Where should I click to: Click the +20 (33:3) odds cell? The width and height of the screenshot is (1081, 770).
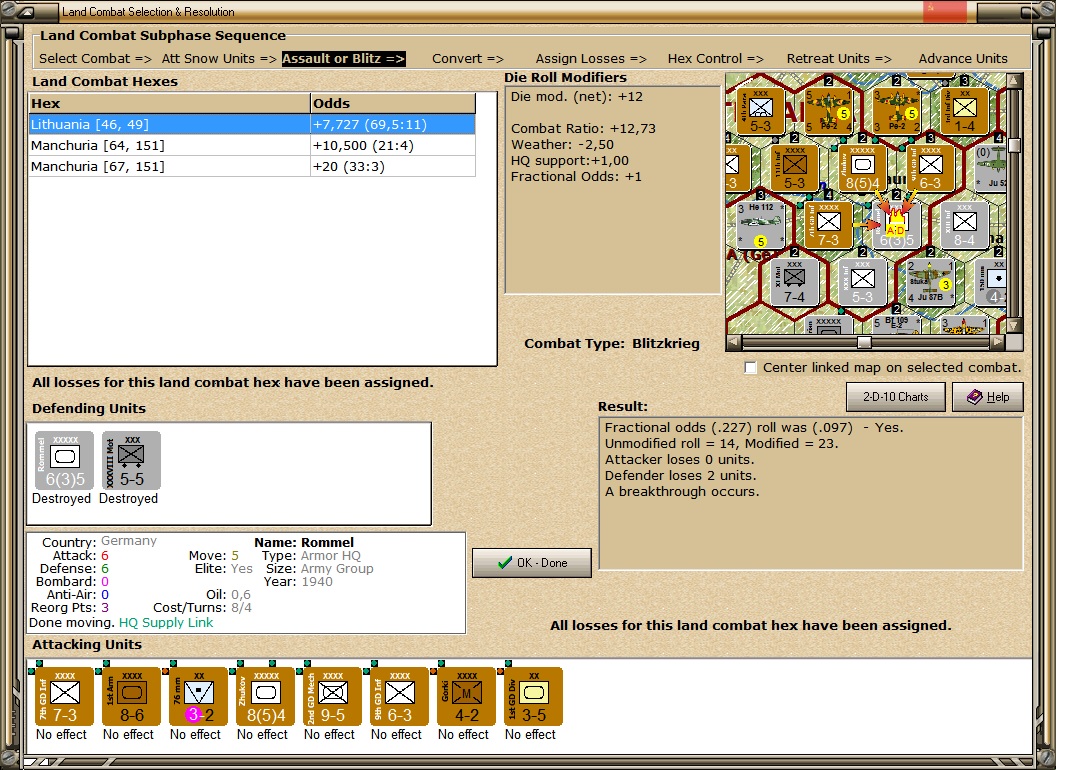click(393, 166)
